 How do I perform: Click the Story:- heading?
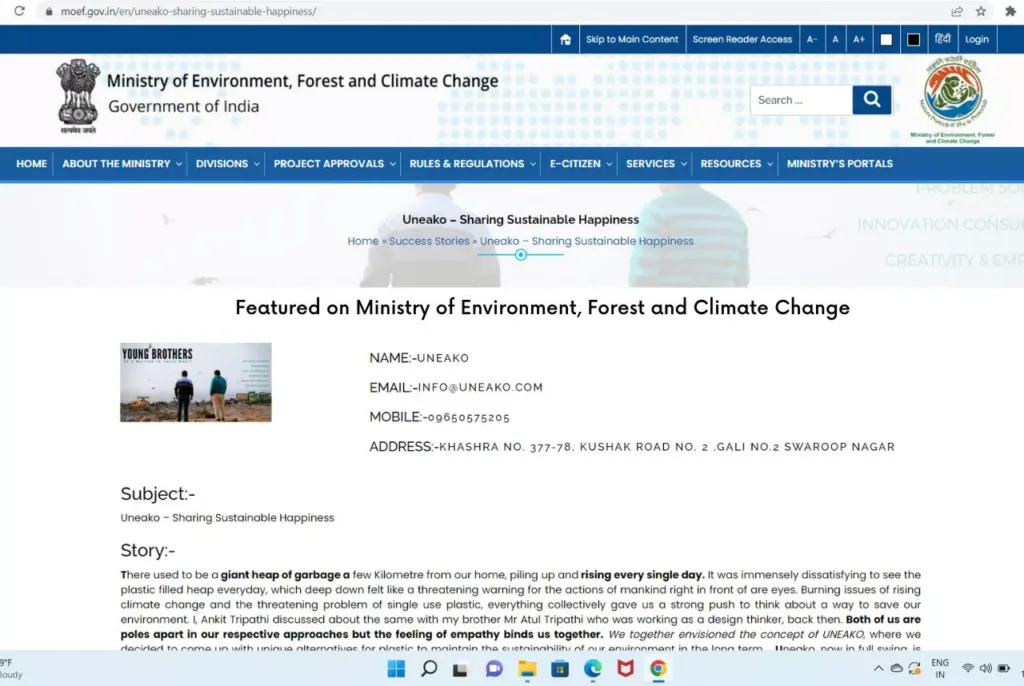[148, 551]
